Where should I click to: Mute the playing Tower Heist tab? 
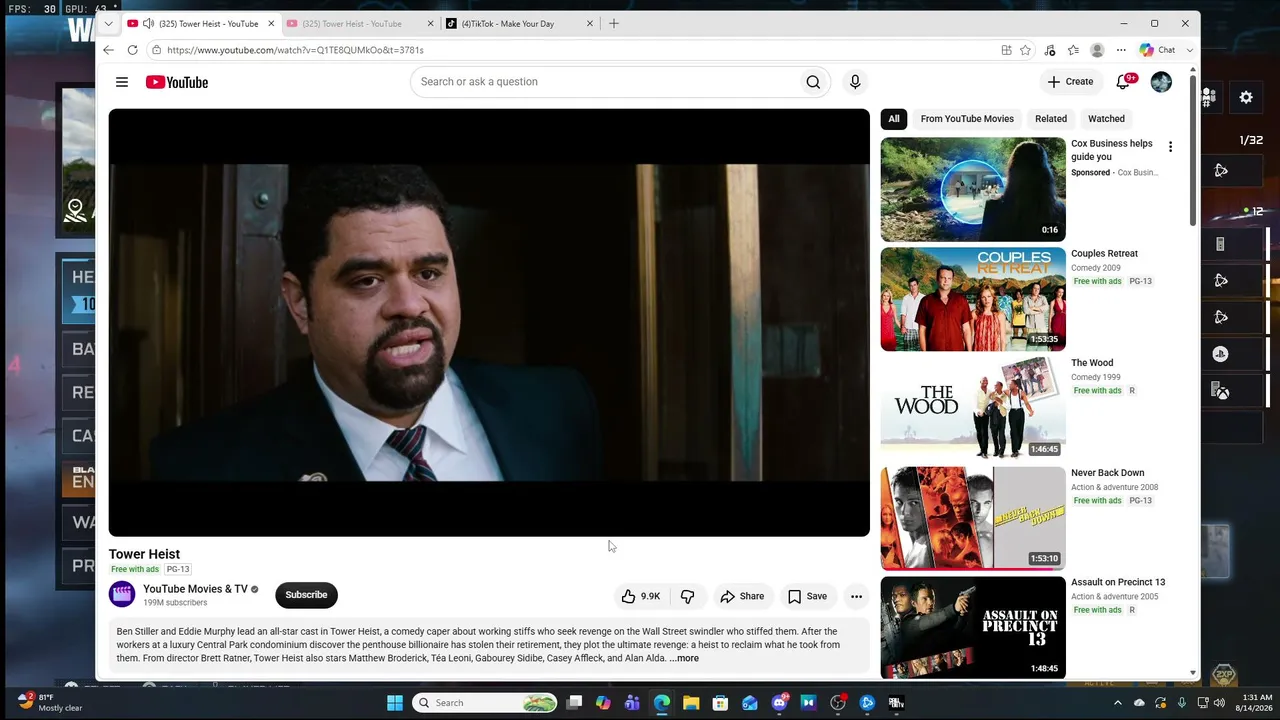(148, 24)
